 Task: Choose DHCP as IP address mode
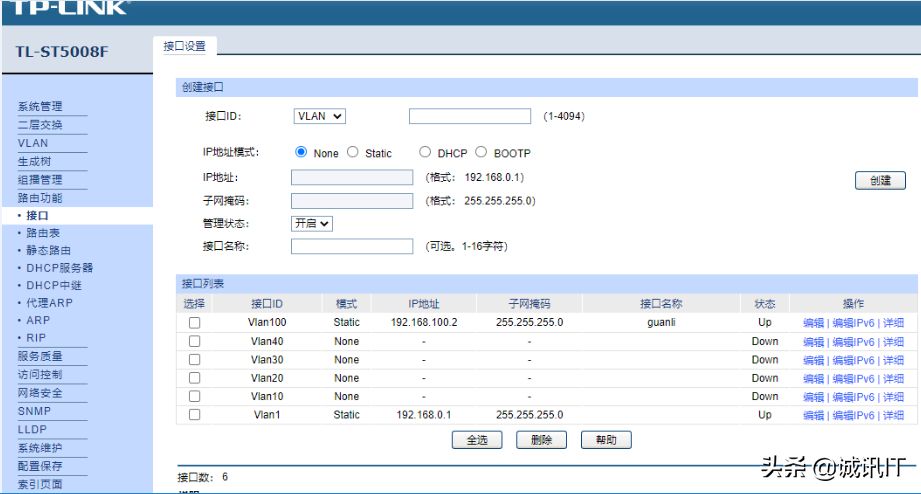[x=425, y=153]
